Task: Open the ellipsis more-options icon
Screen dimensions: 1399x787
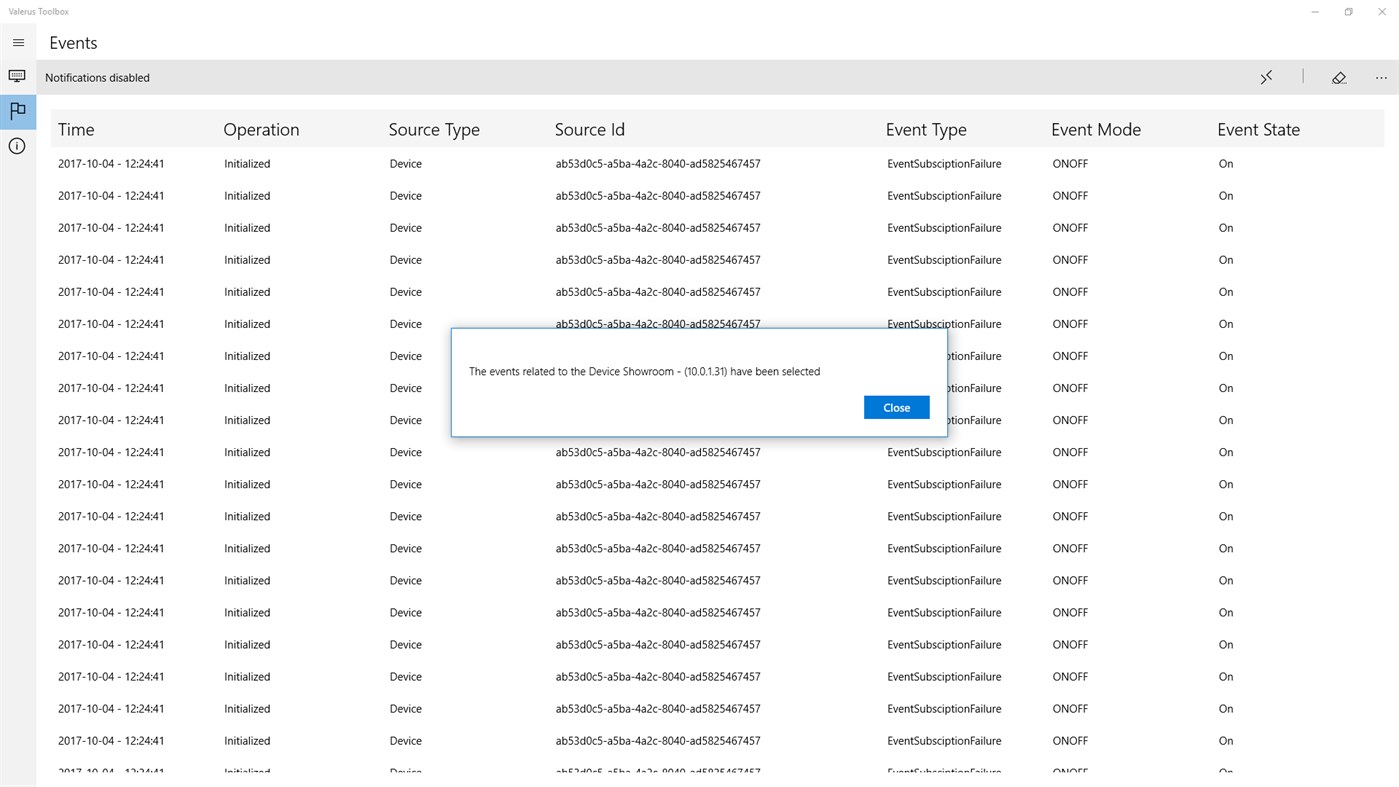Action: pyautogui.click(x=1381, y=77)
